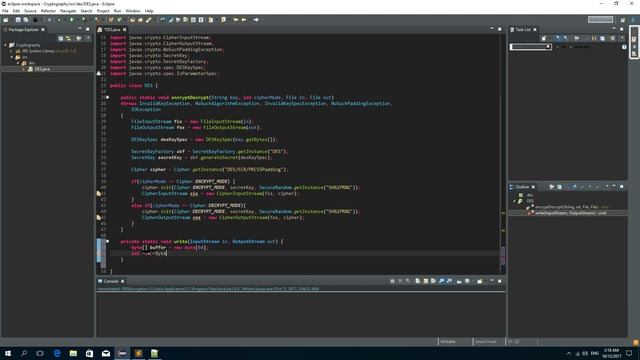The width and height of the screenshot is (640, 360).
Task: Toggle Scroll Lock in Console toolbar
Action: point(426,281)
